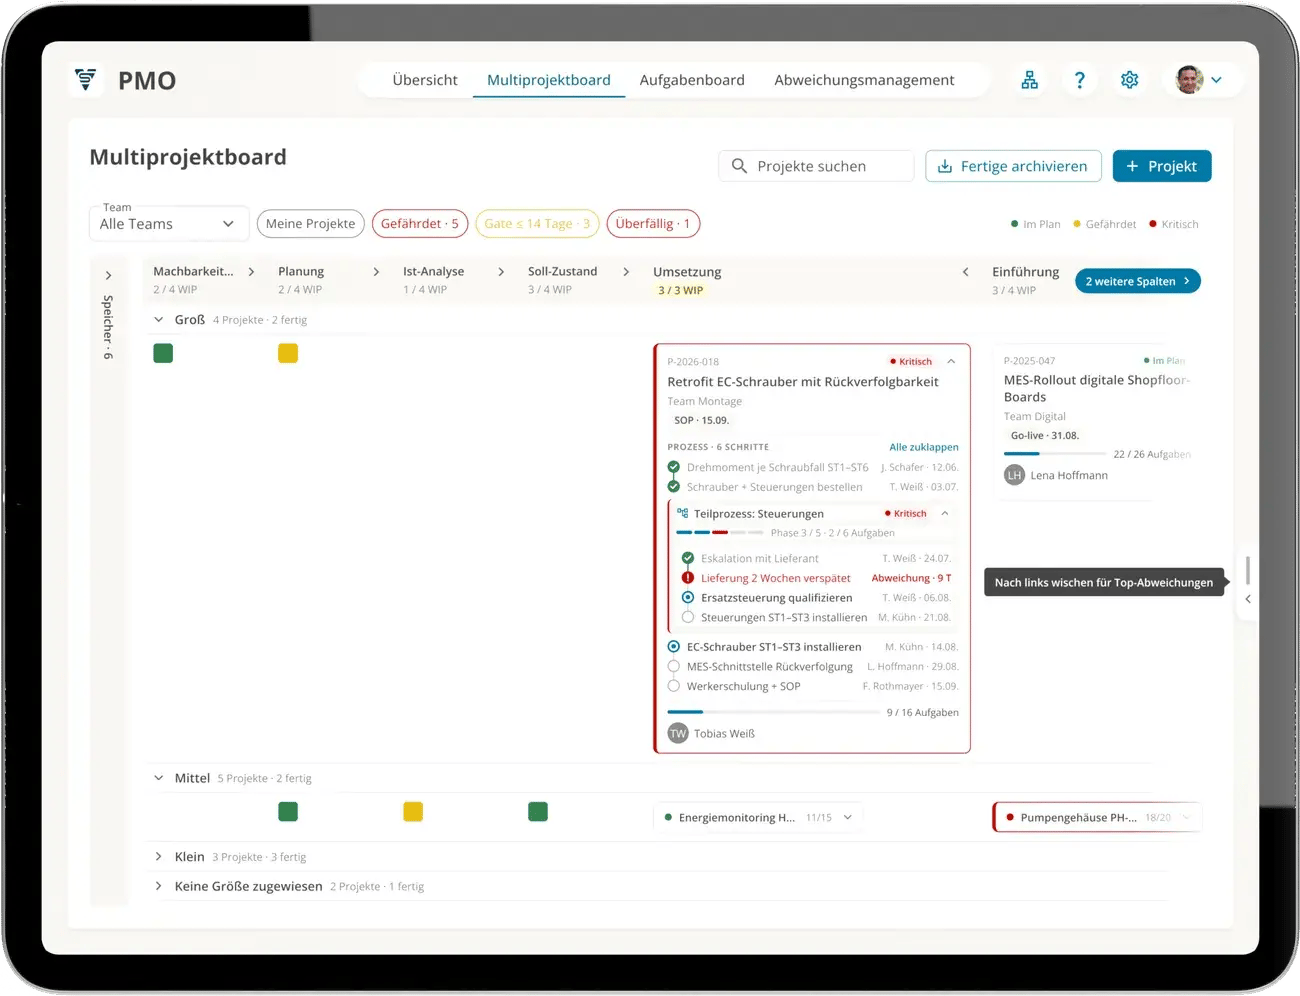The image size is (1300, 996).
Task: Toggle the Schrauber + Steuerungen bestellen check
Action: coord(674,487)
